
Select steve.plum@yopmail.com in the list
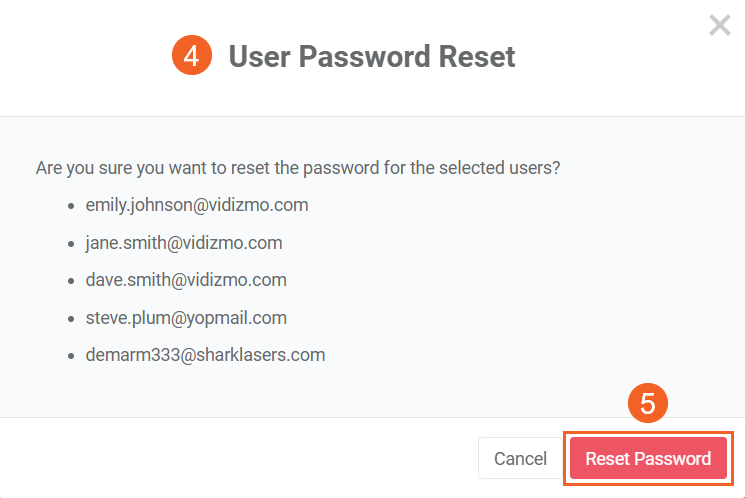point(186,318)
